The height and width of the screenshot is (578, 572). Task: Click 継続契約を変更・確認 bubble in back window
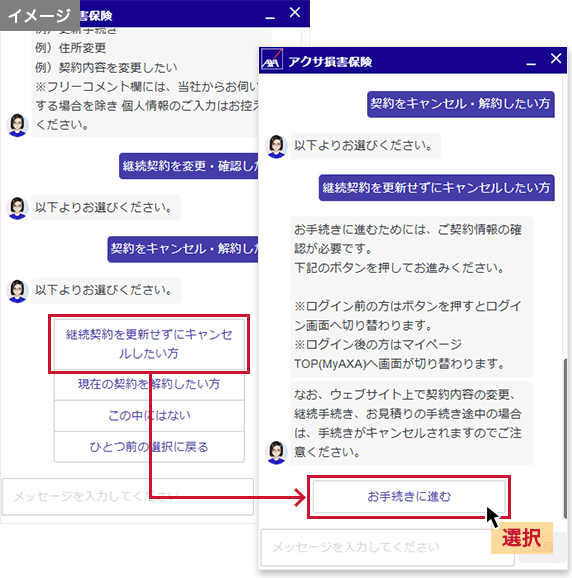click(x=189, y=166)
